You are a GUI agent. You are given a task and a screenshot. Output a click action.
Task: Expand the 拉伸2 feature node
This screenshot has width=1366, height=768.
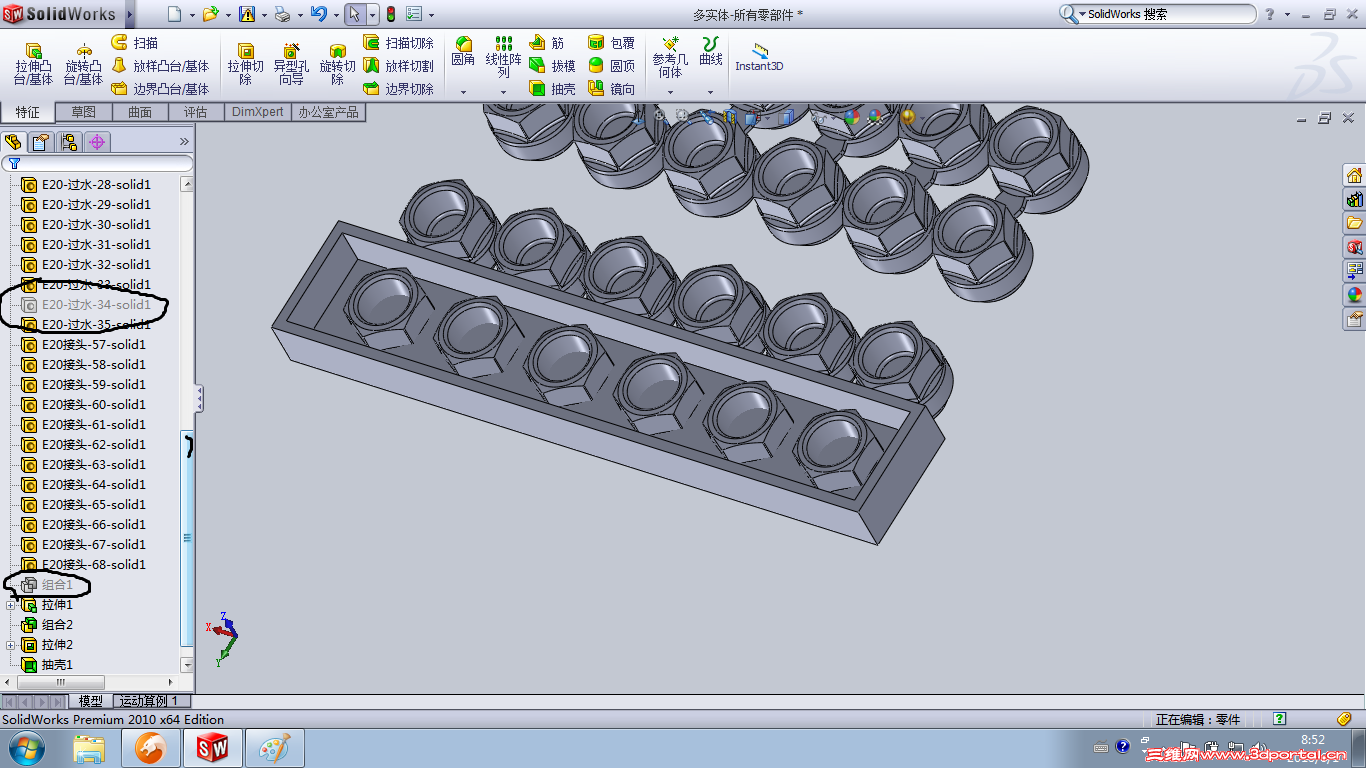coord(11,645)
